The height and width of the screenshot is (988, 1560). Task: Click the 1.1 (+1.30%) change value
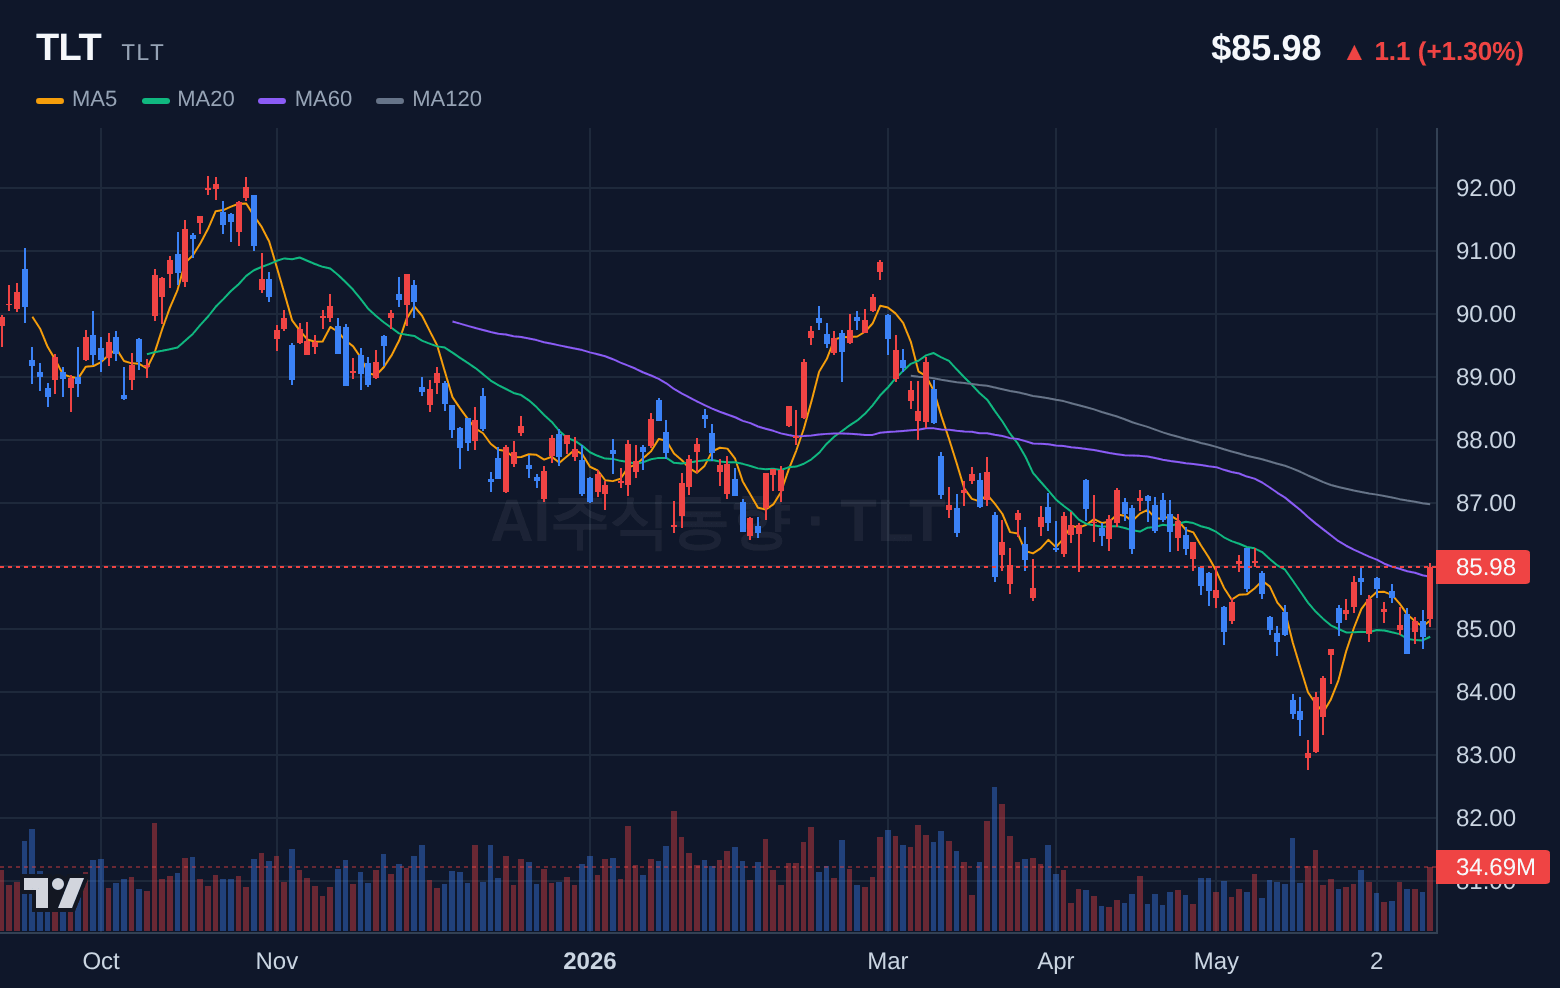tap(1449, 51)
